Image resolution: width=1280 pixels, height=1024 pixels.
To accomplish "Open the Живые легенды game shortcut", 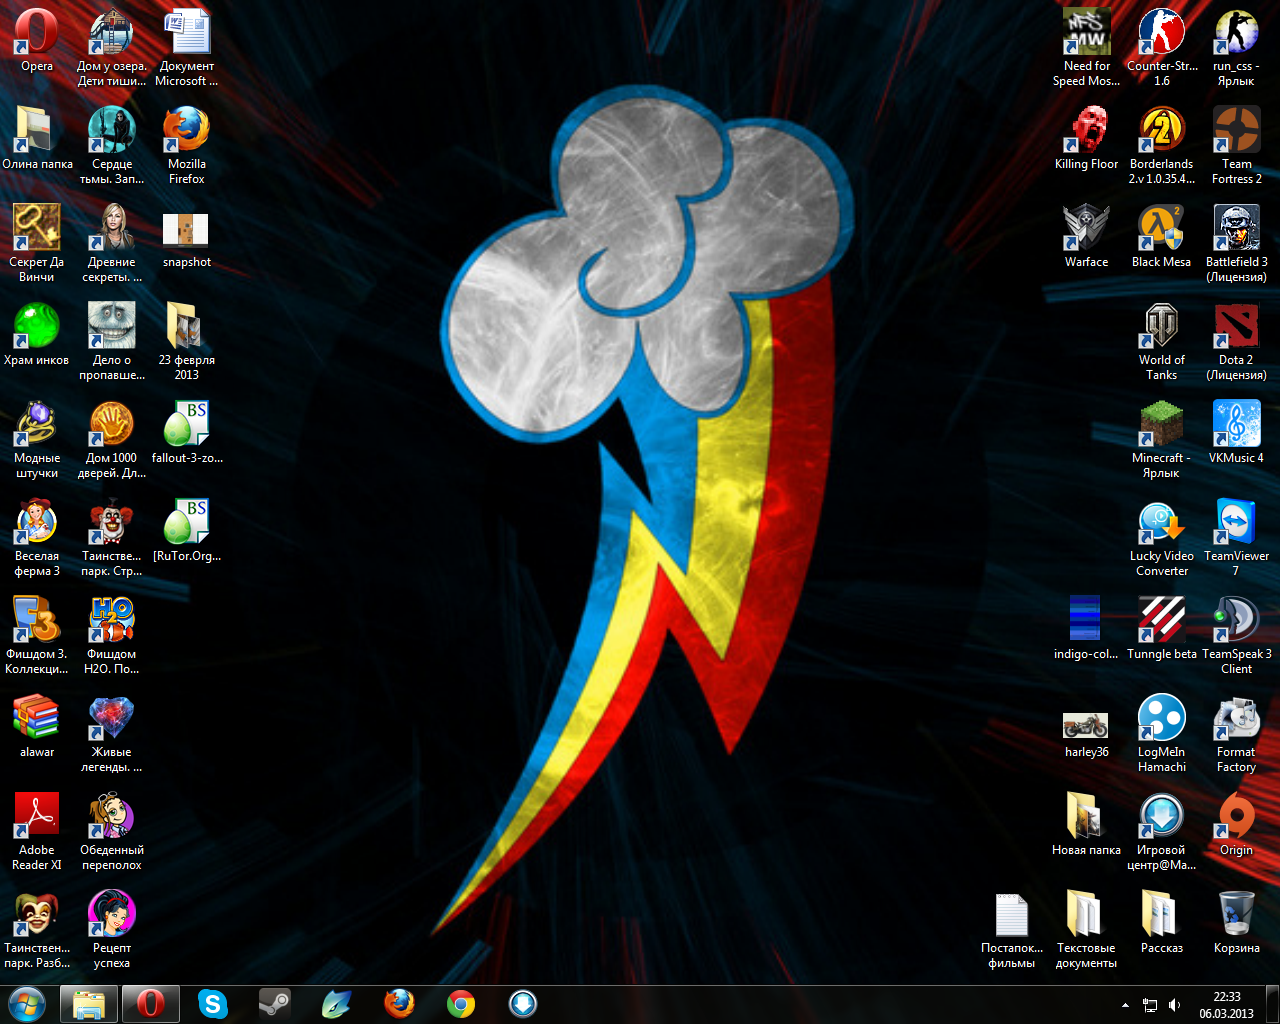I will 111,733.
